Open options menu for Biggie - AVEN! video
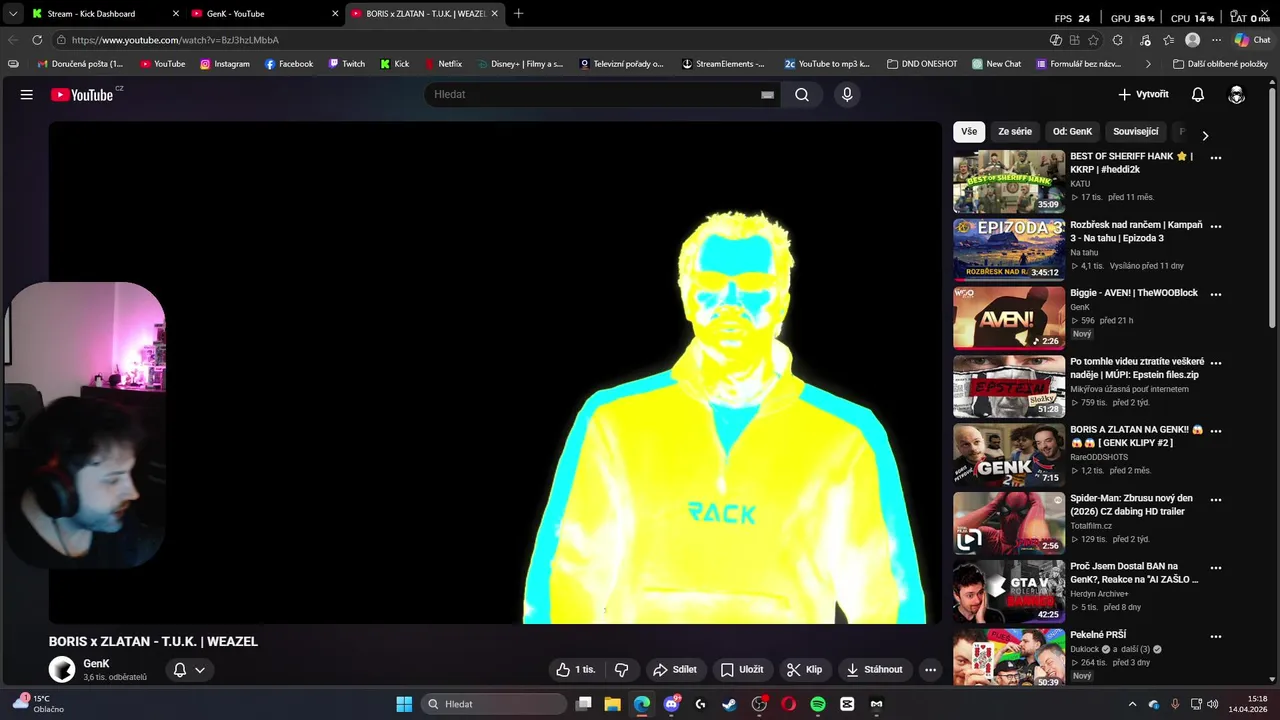 click(1216, 294)
